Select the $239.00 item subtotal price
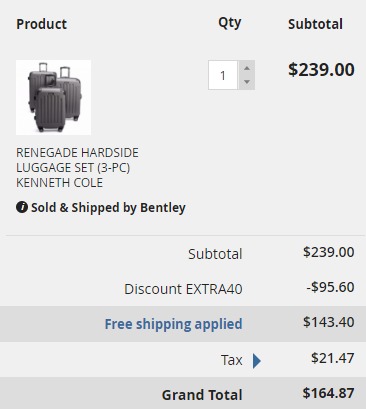The height and width of the screenshot is (409, 366). pos(321,70)
